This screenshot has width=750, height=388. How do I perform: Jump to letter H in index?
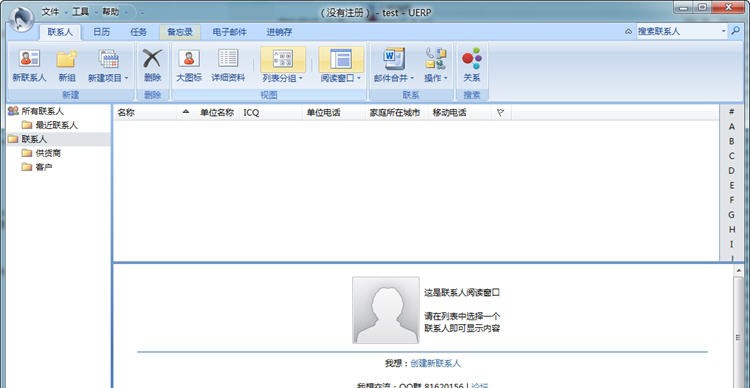click(731, 229)
